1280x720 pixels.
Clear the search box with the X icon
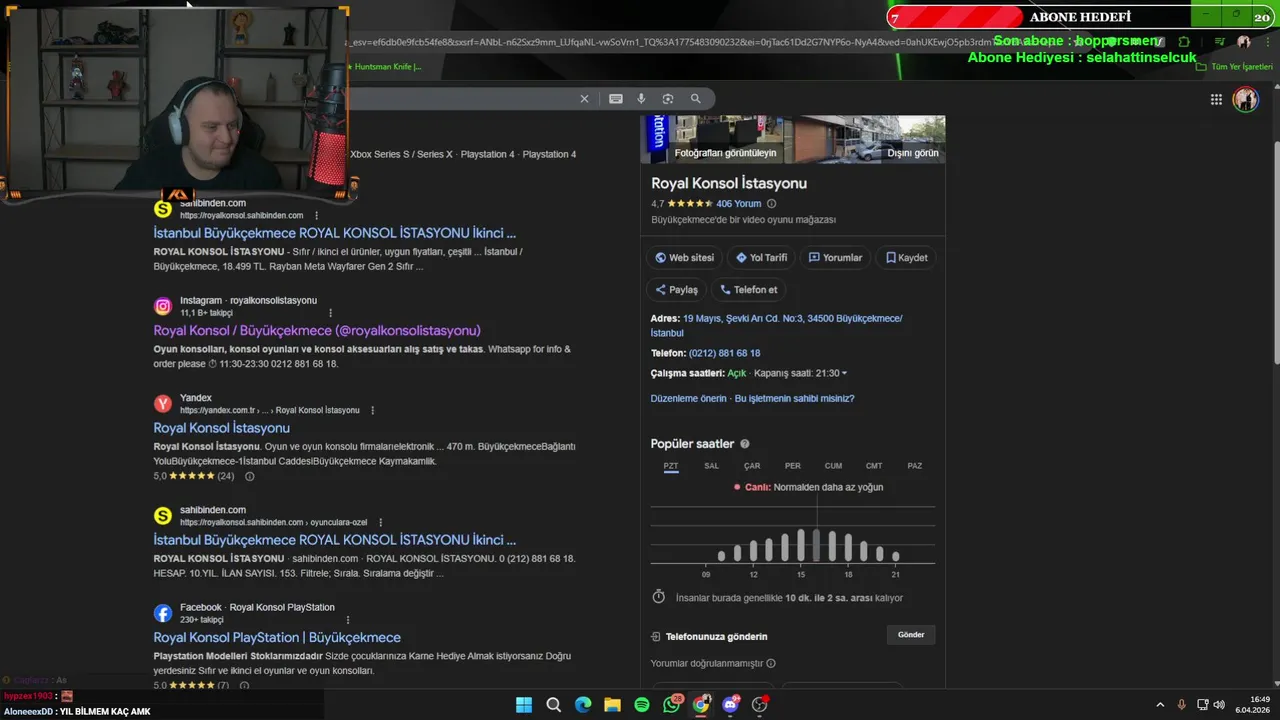(584, 99)
